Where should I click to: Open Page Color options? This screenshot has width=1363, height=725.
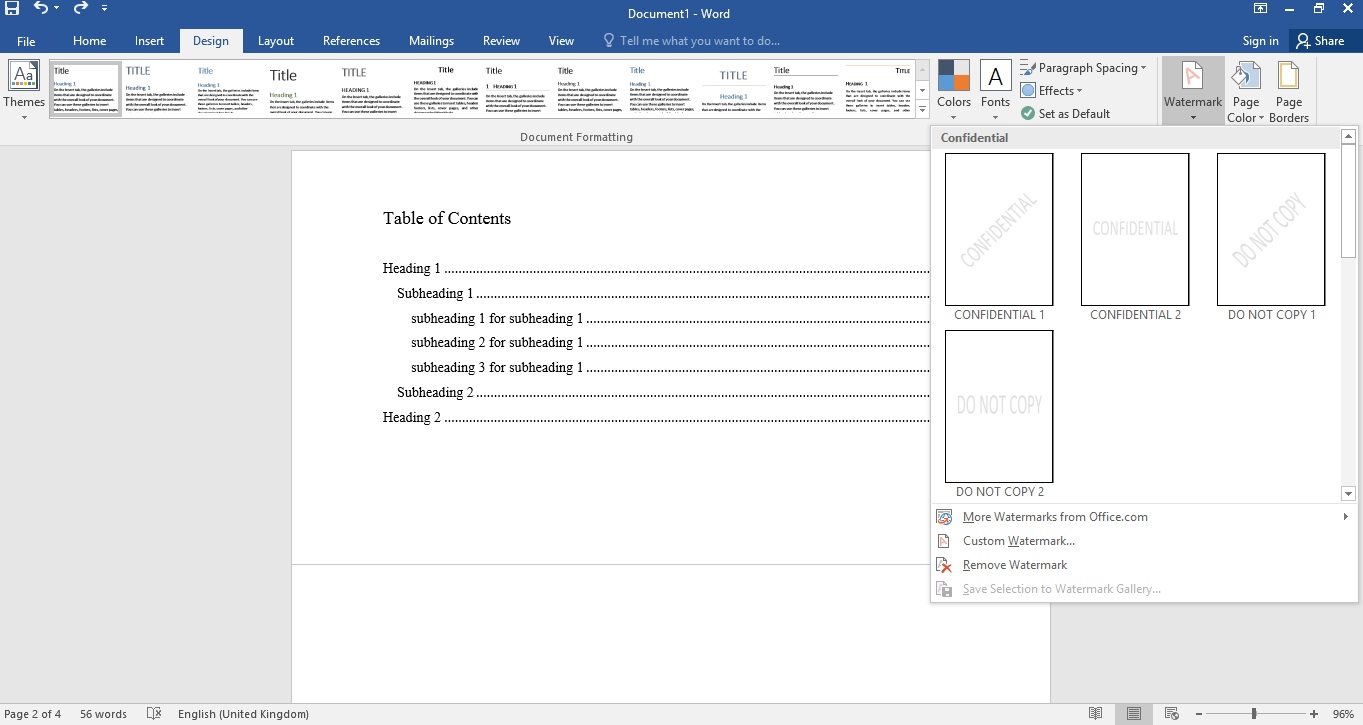pyautogui.click(x=1246, y=89)
